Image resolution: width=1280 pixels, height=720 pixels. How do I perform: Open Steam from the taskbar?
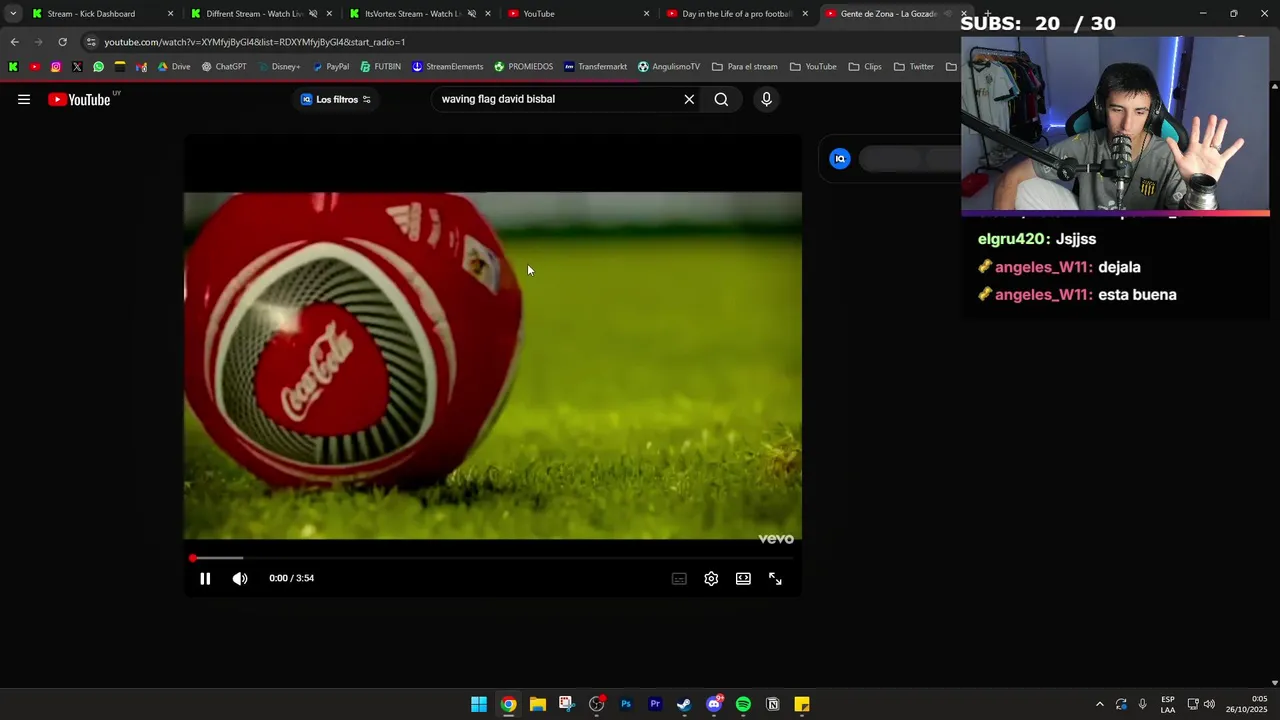[x=684, y=704]
